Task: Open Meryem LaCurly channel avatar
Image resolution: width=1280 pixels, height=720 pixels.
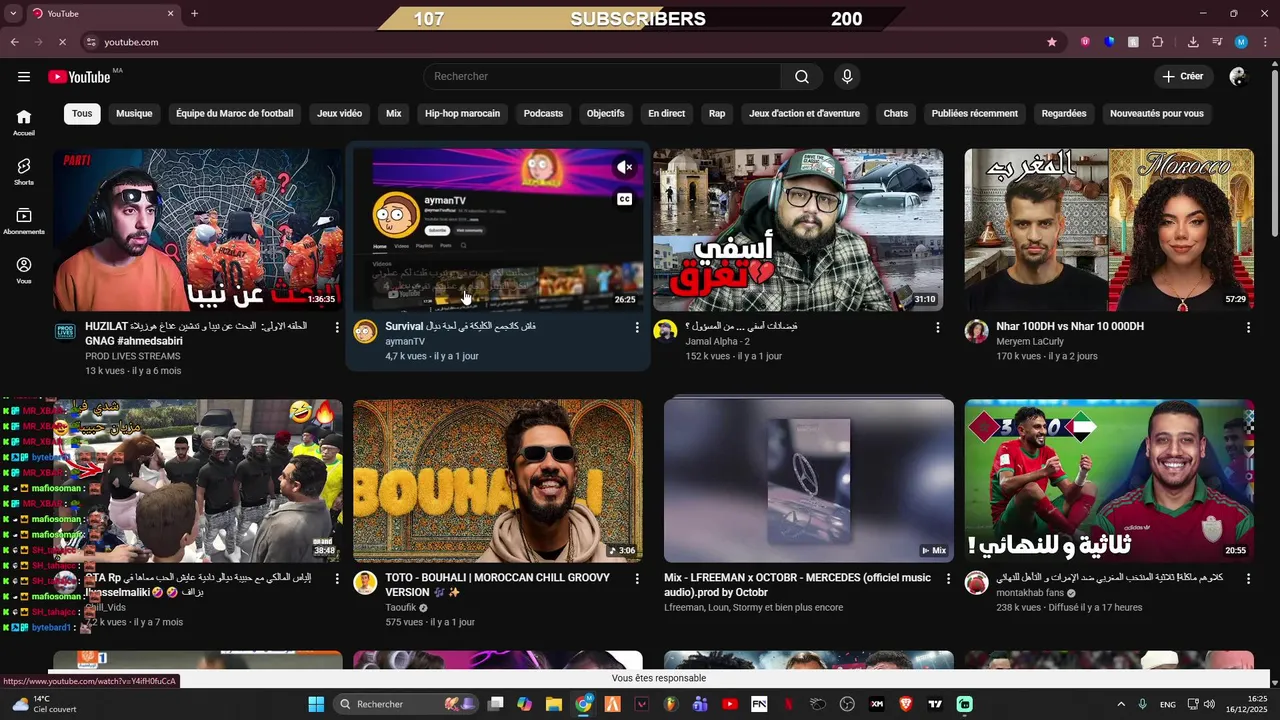Action: click(976, 332)
